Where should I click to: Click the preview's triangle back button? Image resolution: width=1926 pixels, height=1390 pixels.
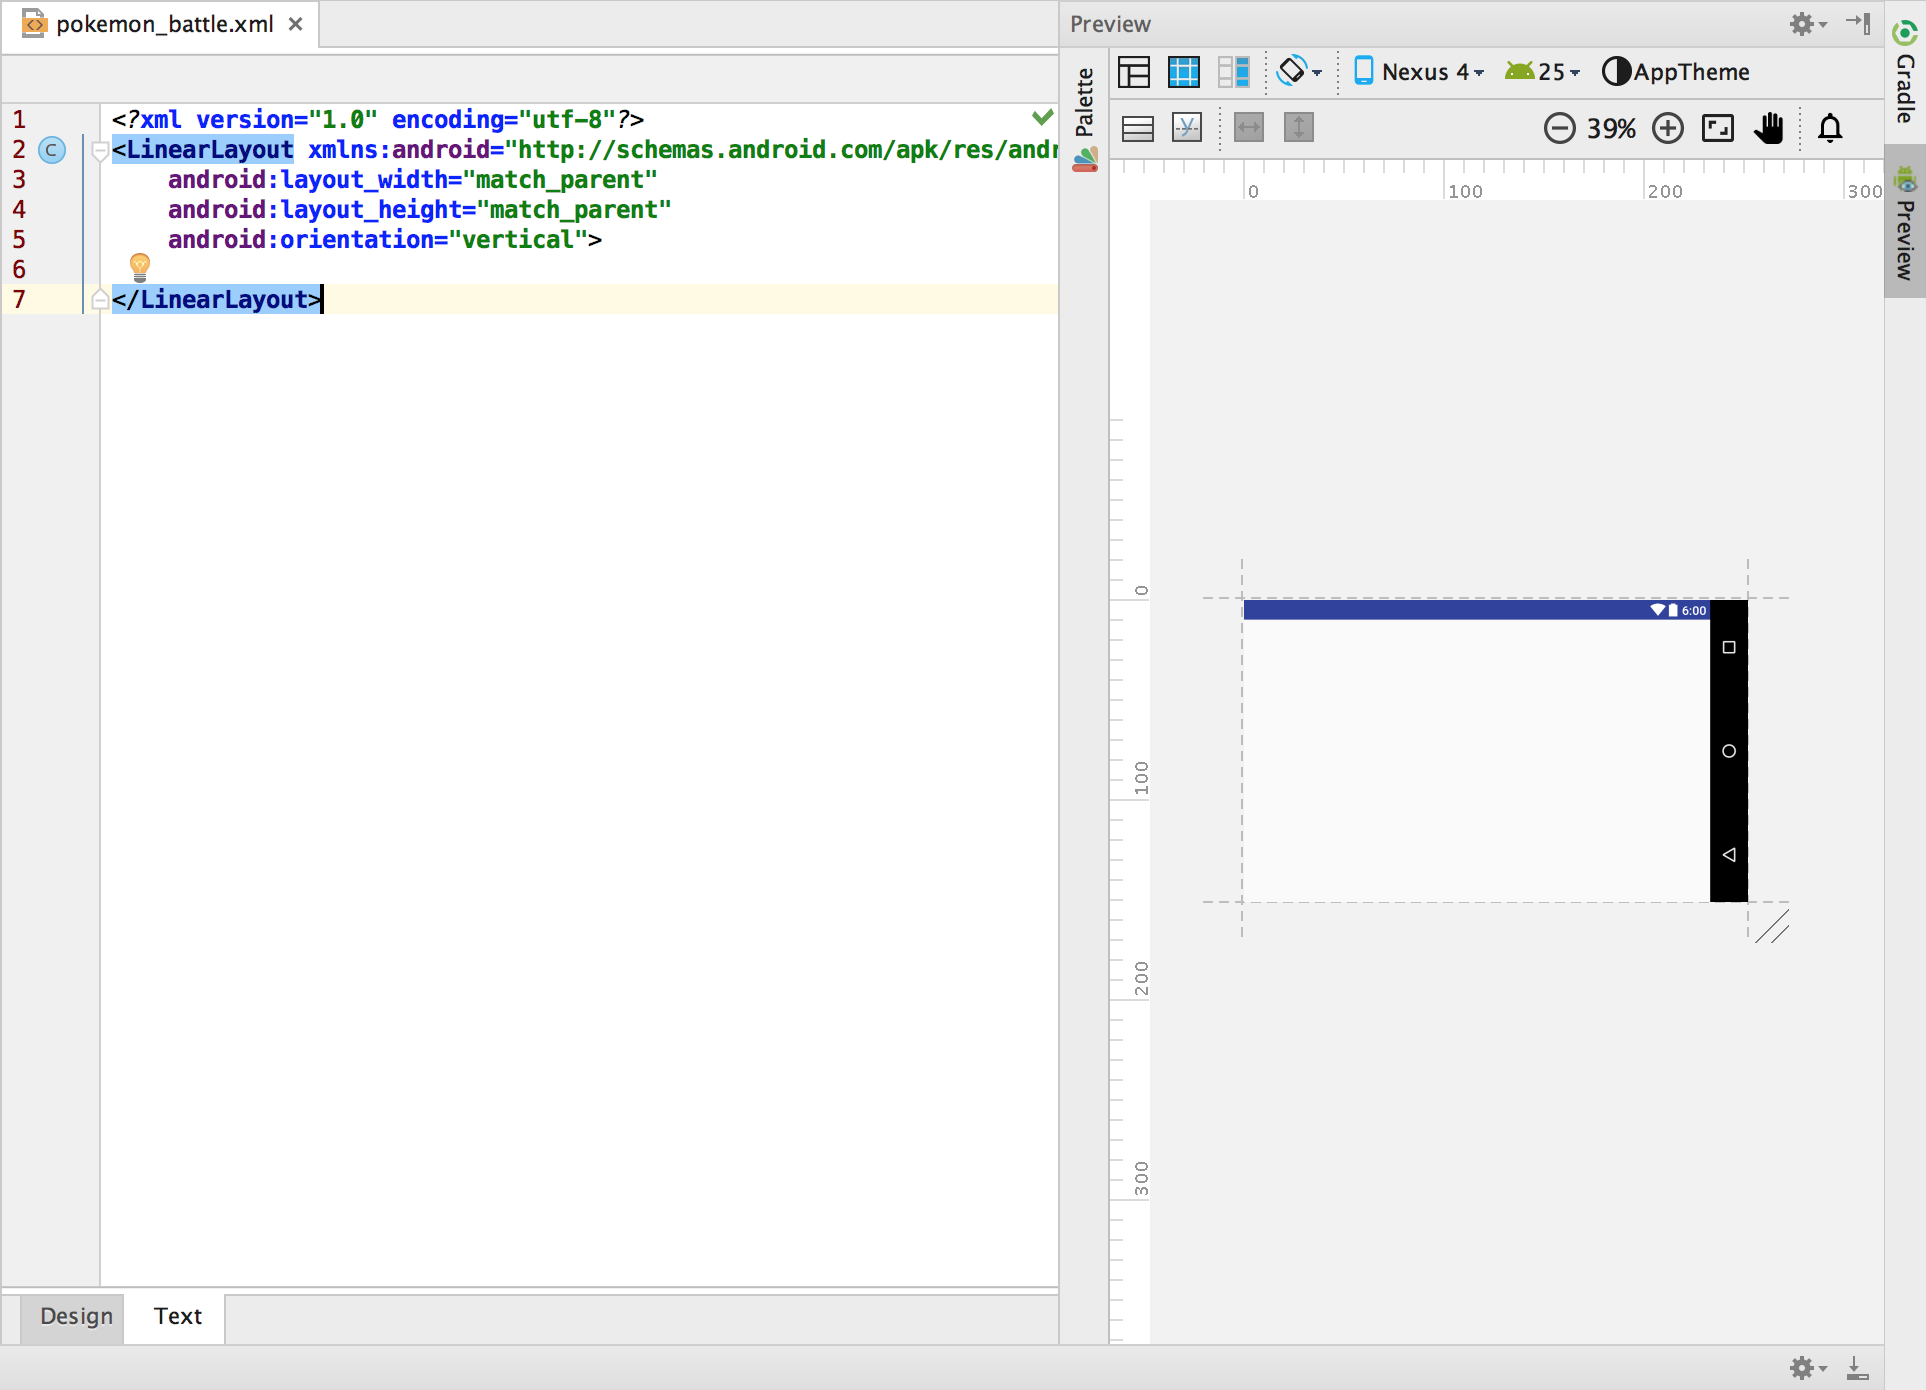coord(1729,854)
